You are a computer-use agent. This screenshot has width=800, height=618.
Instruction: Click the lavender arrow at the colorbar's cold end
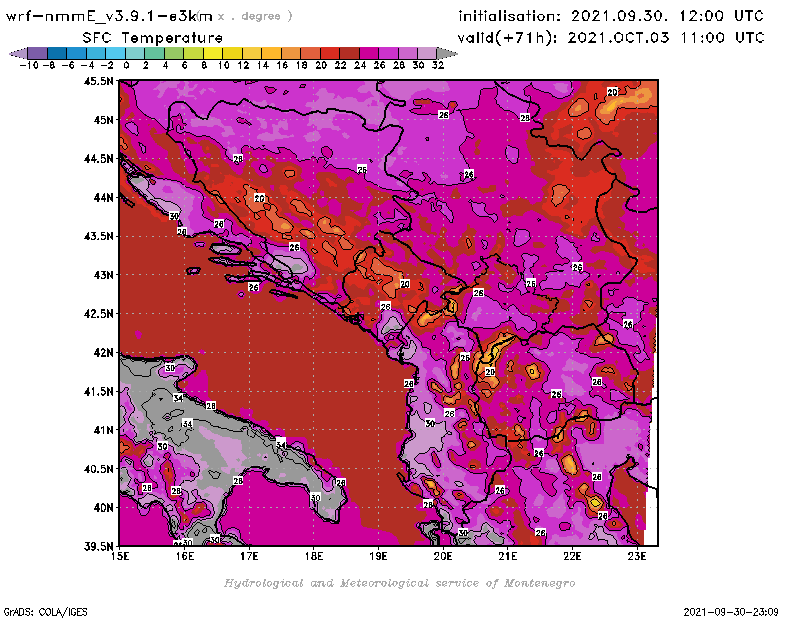tap(19, 54)
